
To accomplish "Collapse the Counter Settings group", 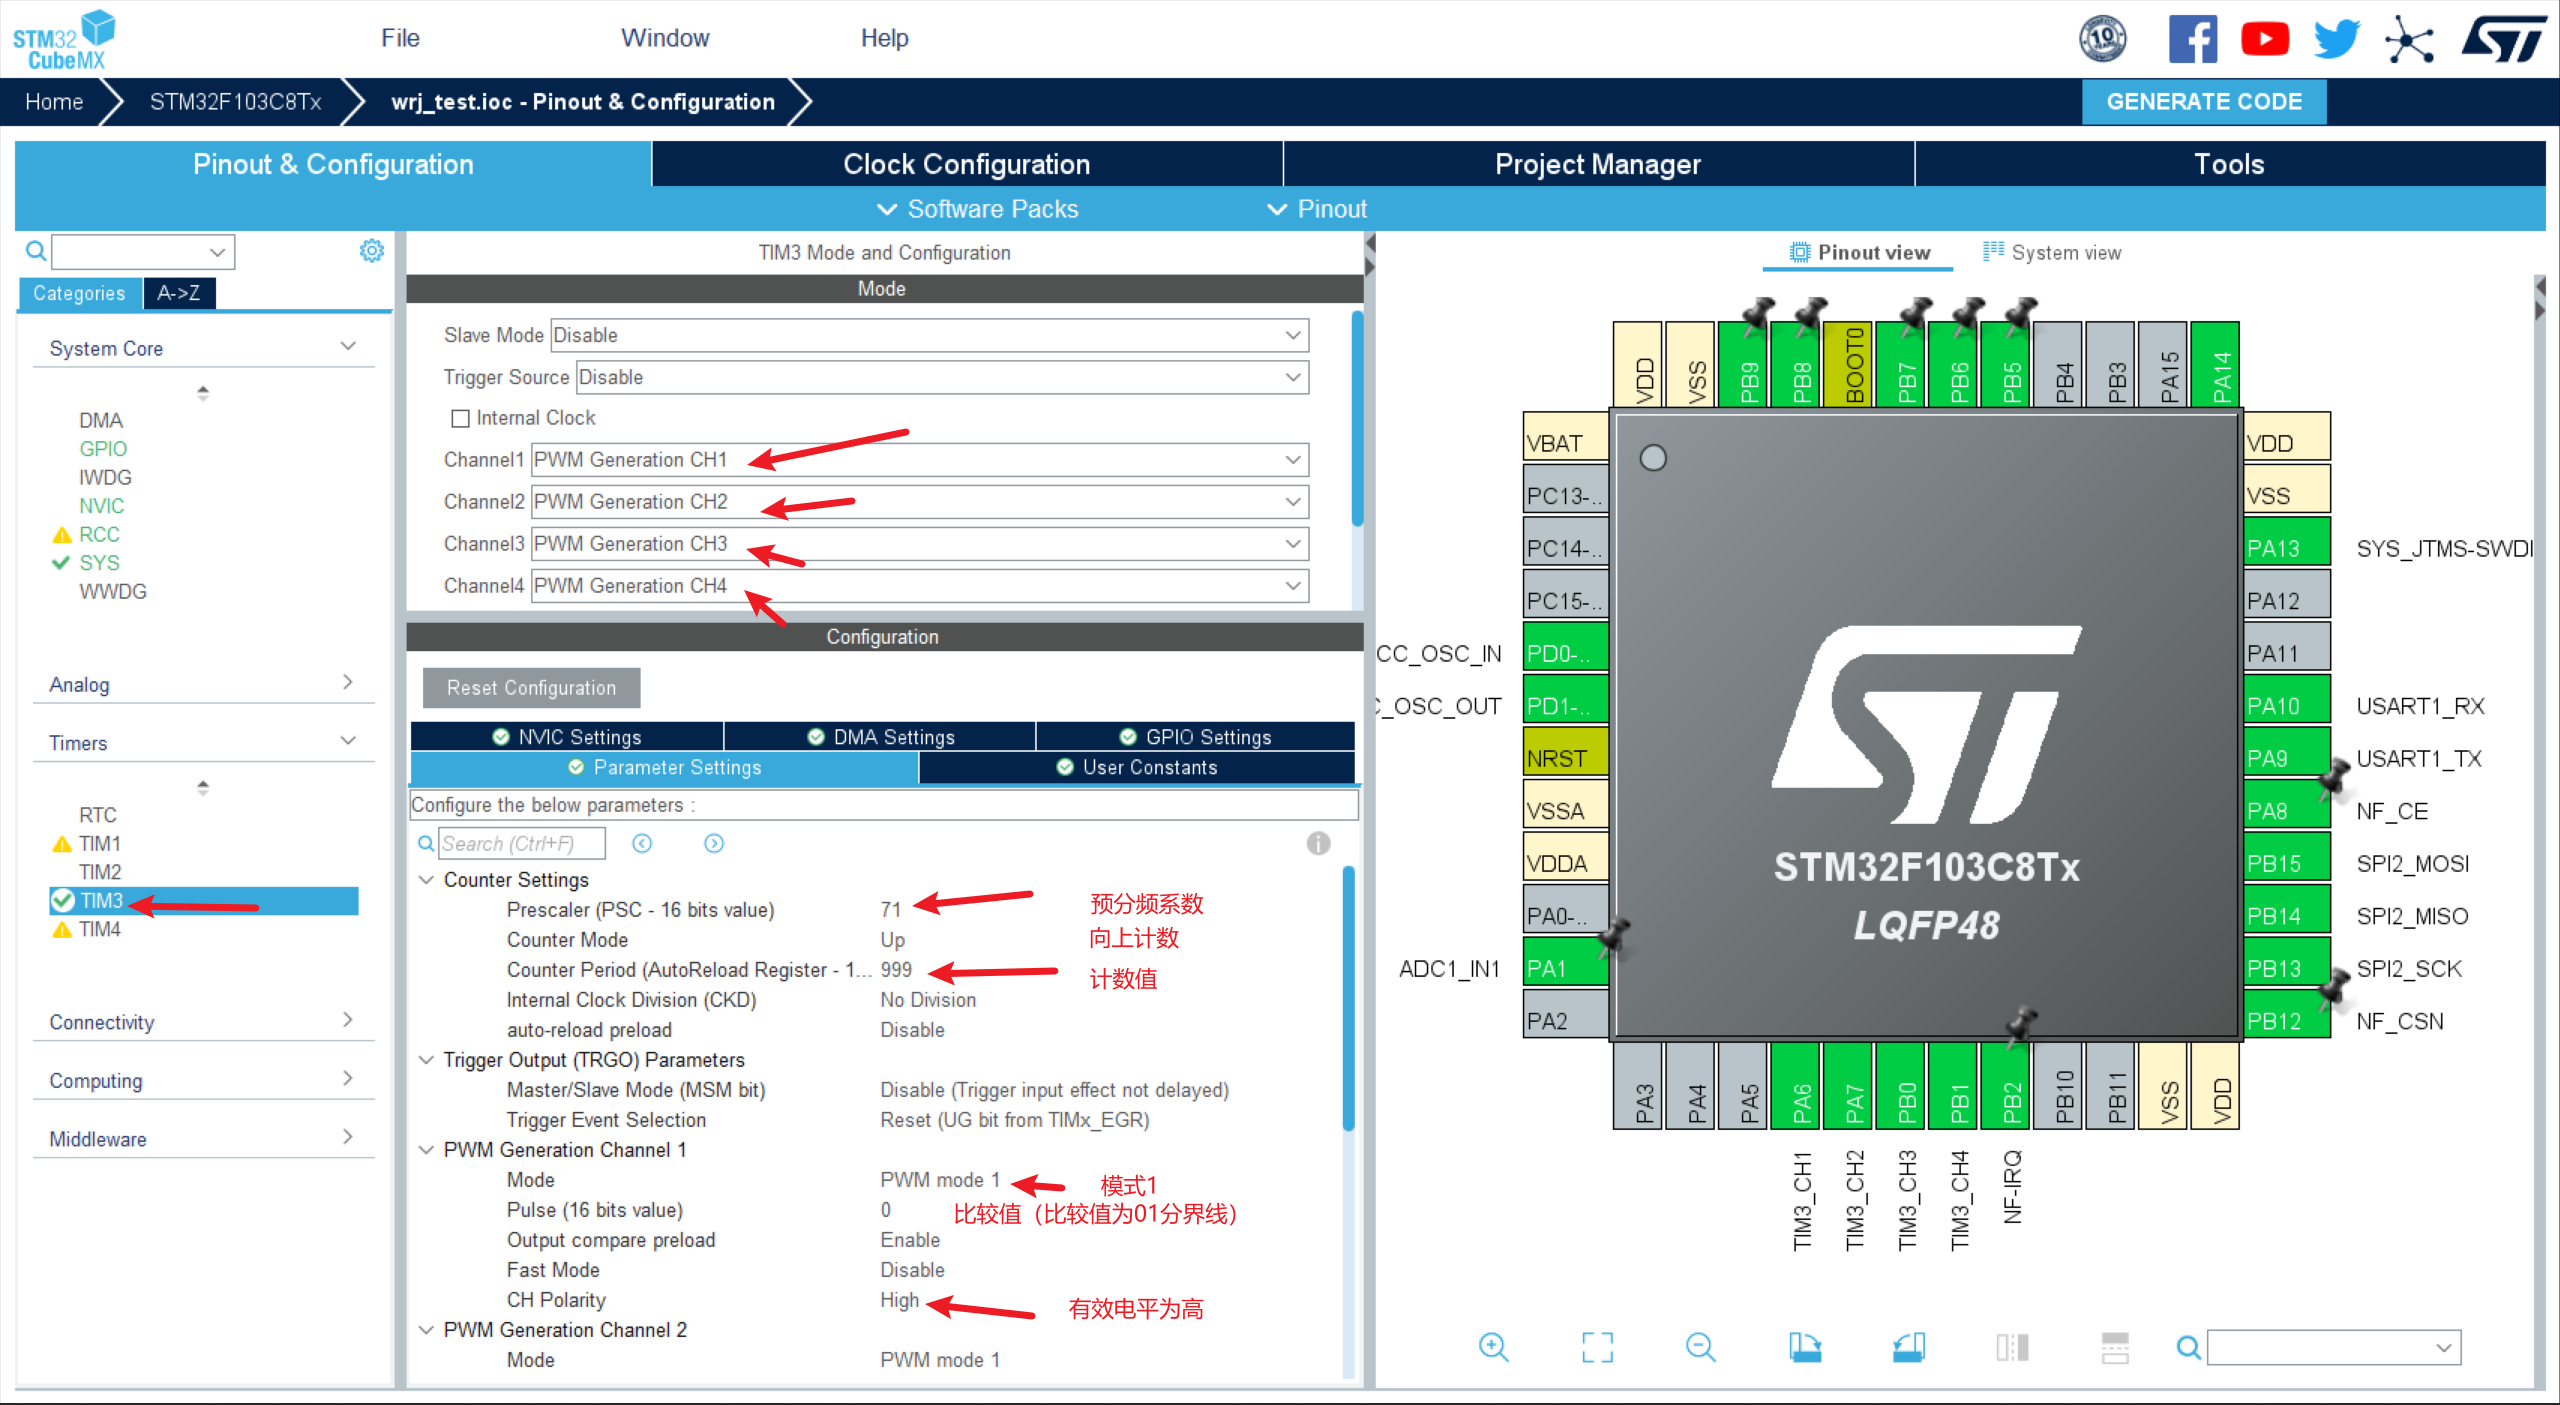I will coord(426,880).
